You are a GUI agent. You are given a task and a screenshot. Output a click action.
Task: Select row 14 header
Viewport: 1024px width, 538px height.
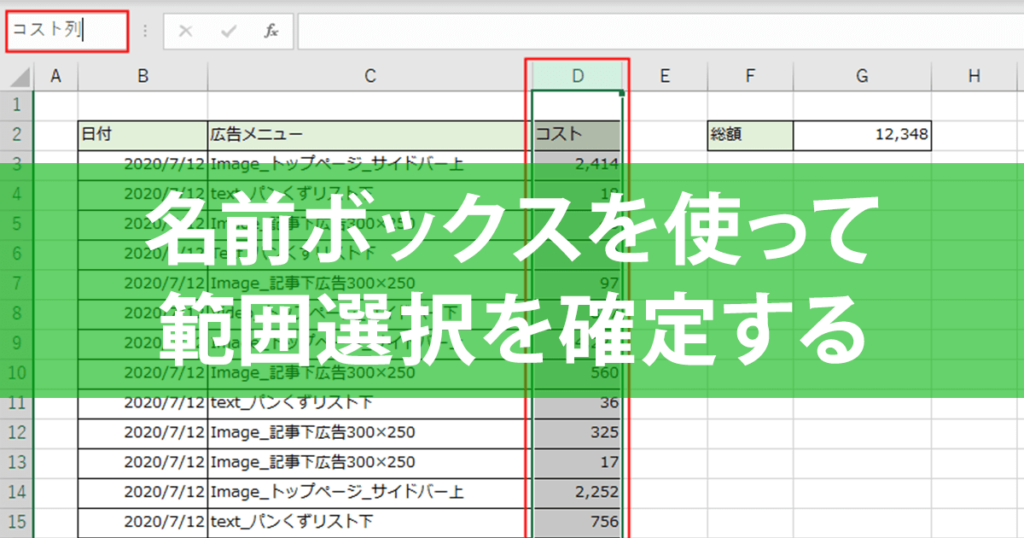16,492
